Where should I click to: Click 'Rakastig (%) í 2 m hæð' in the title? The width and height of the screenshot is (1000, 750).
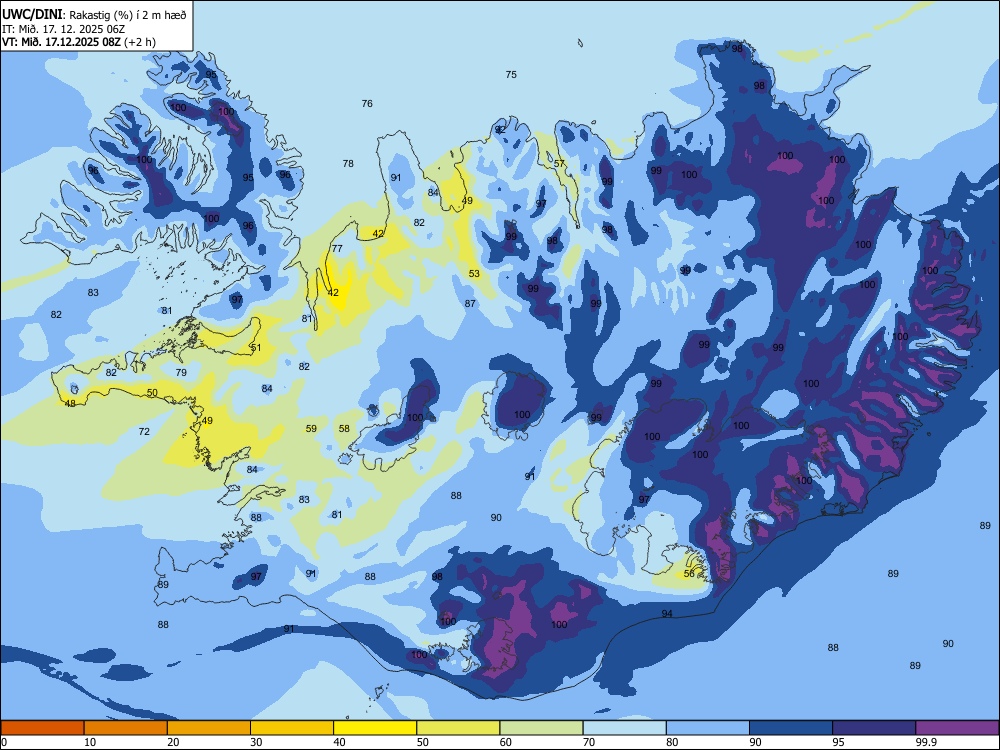[x=128, y=15]
